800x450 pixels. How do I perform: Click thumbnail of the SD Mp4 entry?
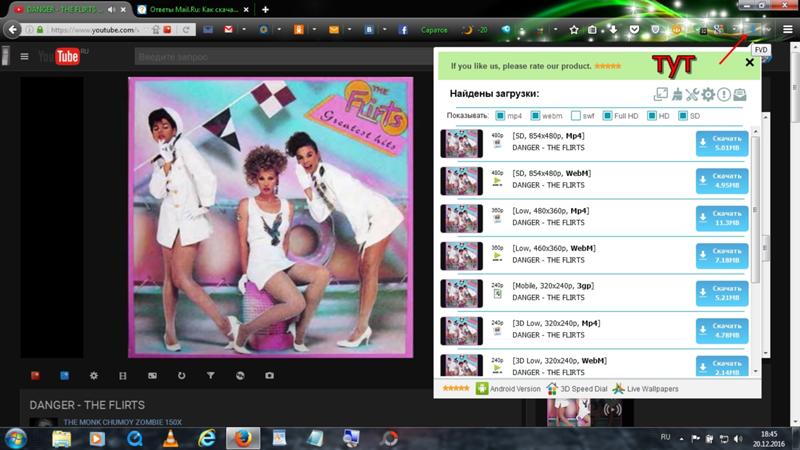tap(461, 143)
